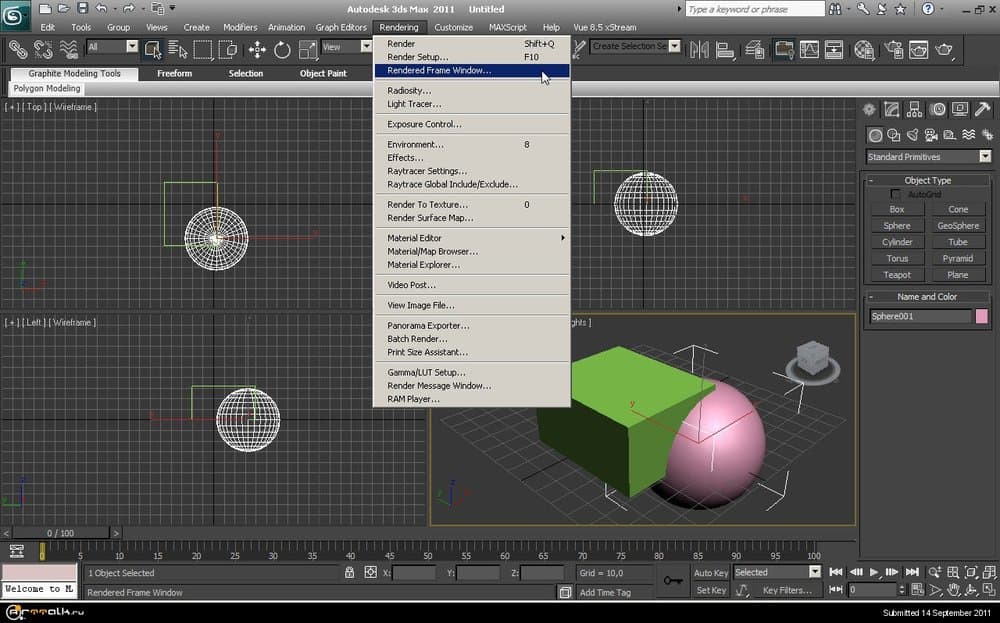1000x623 pixels.
Task: Open the 3ds Max application button
Action: [x=15, y=15]
